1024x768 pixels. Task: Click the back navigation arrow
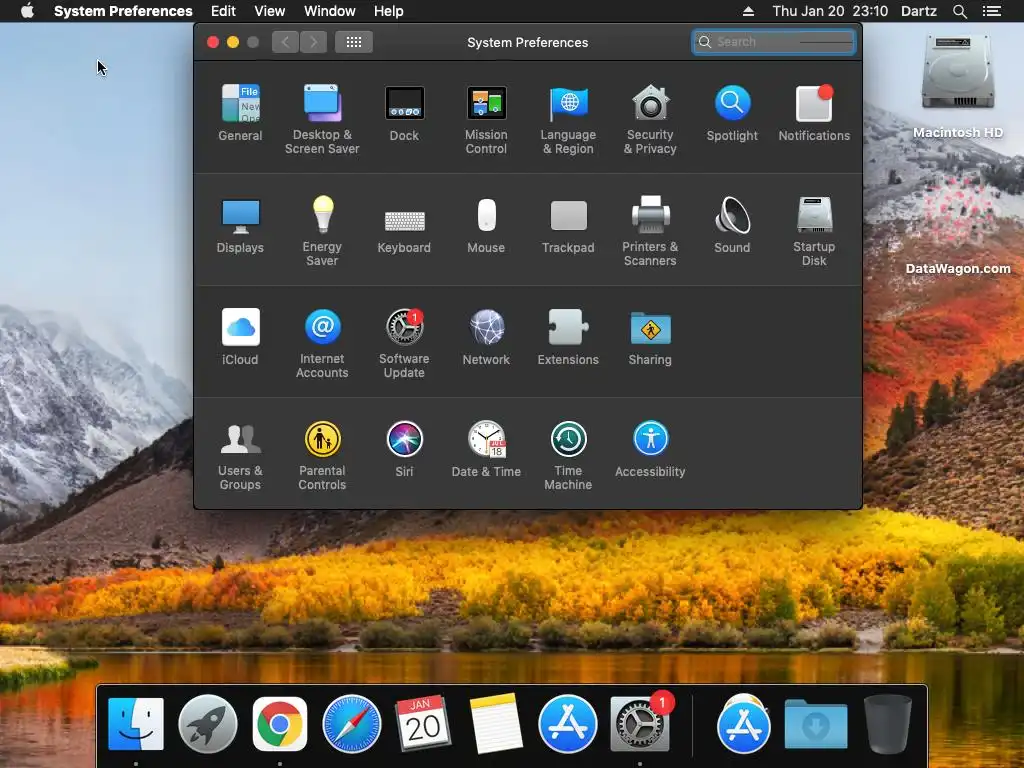[285, 42]
